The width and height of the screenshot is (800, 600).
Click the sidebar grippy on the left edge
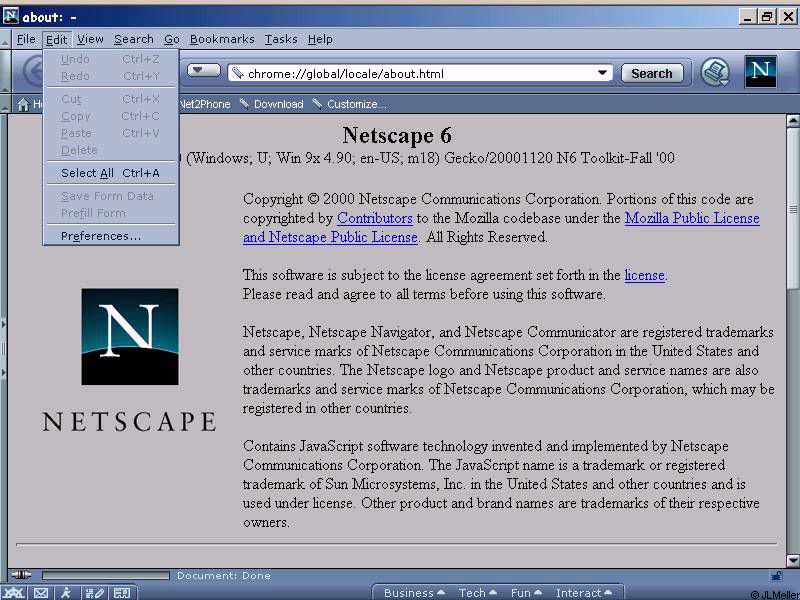[4, 348]
